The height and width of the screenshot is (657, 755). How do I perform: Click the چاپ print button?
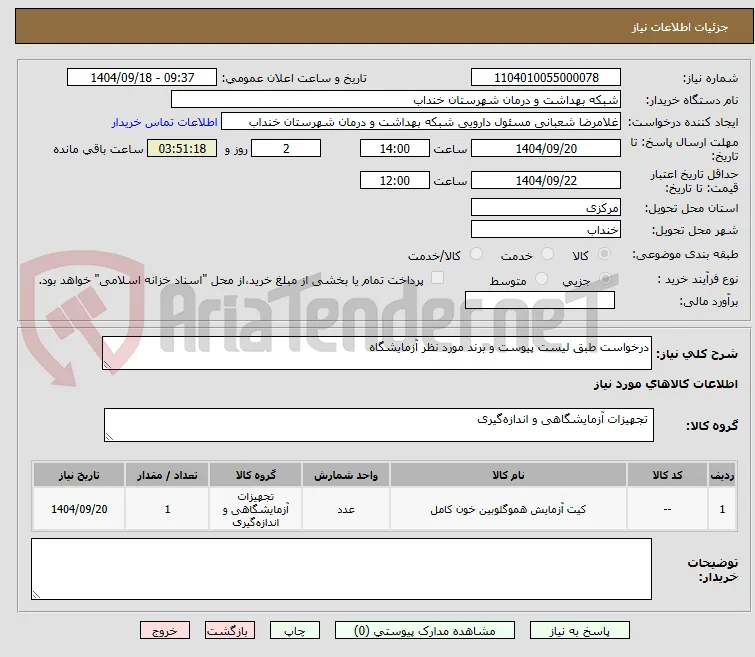click(295, 631)
